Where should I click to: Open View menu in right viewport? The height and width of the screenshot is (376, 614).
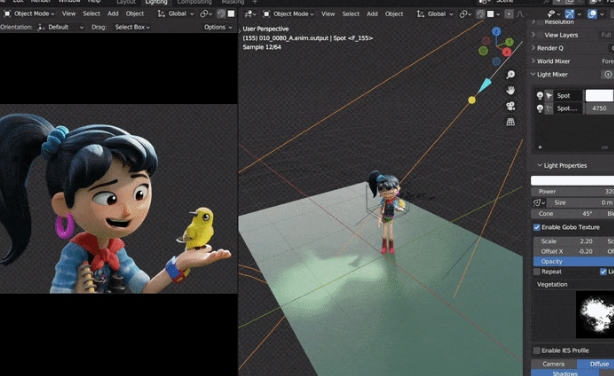click(328, 14)
